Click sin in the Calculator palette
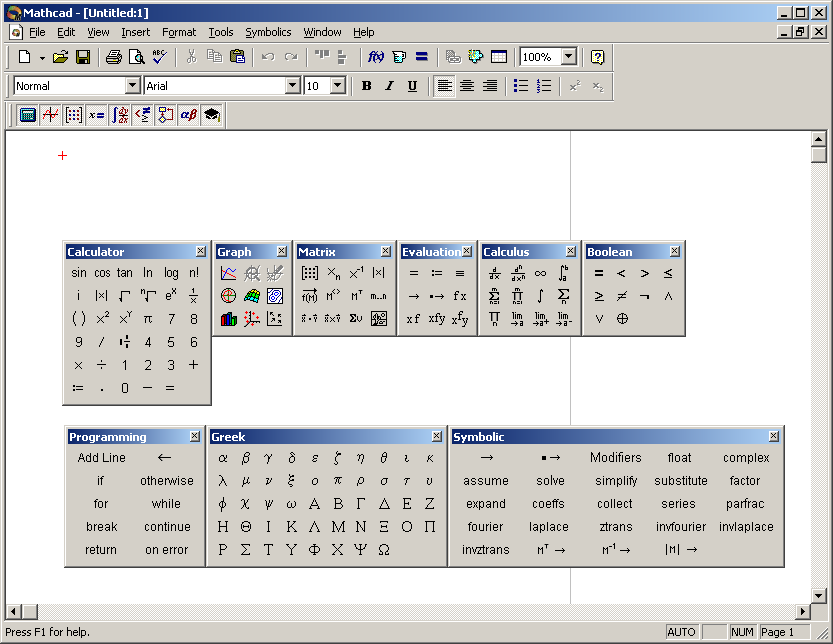 (x=79, y=273)
